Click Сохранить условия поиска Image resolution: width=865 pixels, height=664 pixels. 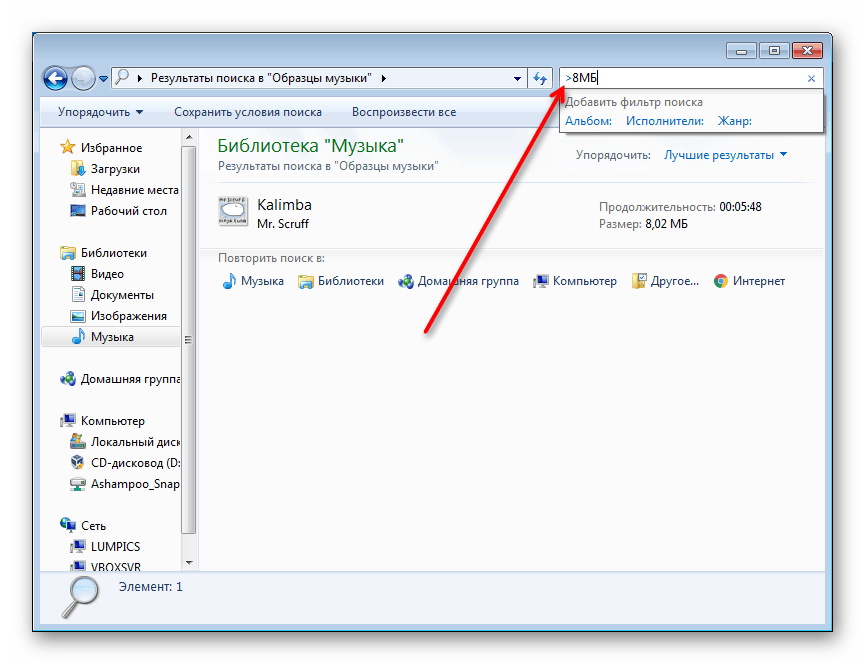pyautogui.click(x=248, y=112)
